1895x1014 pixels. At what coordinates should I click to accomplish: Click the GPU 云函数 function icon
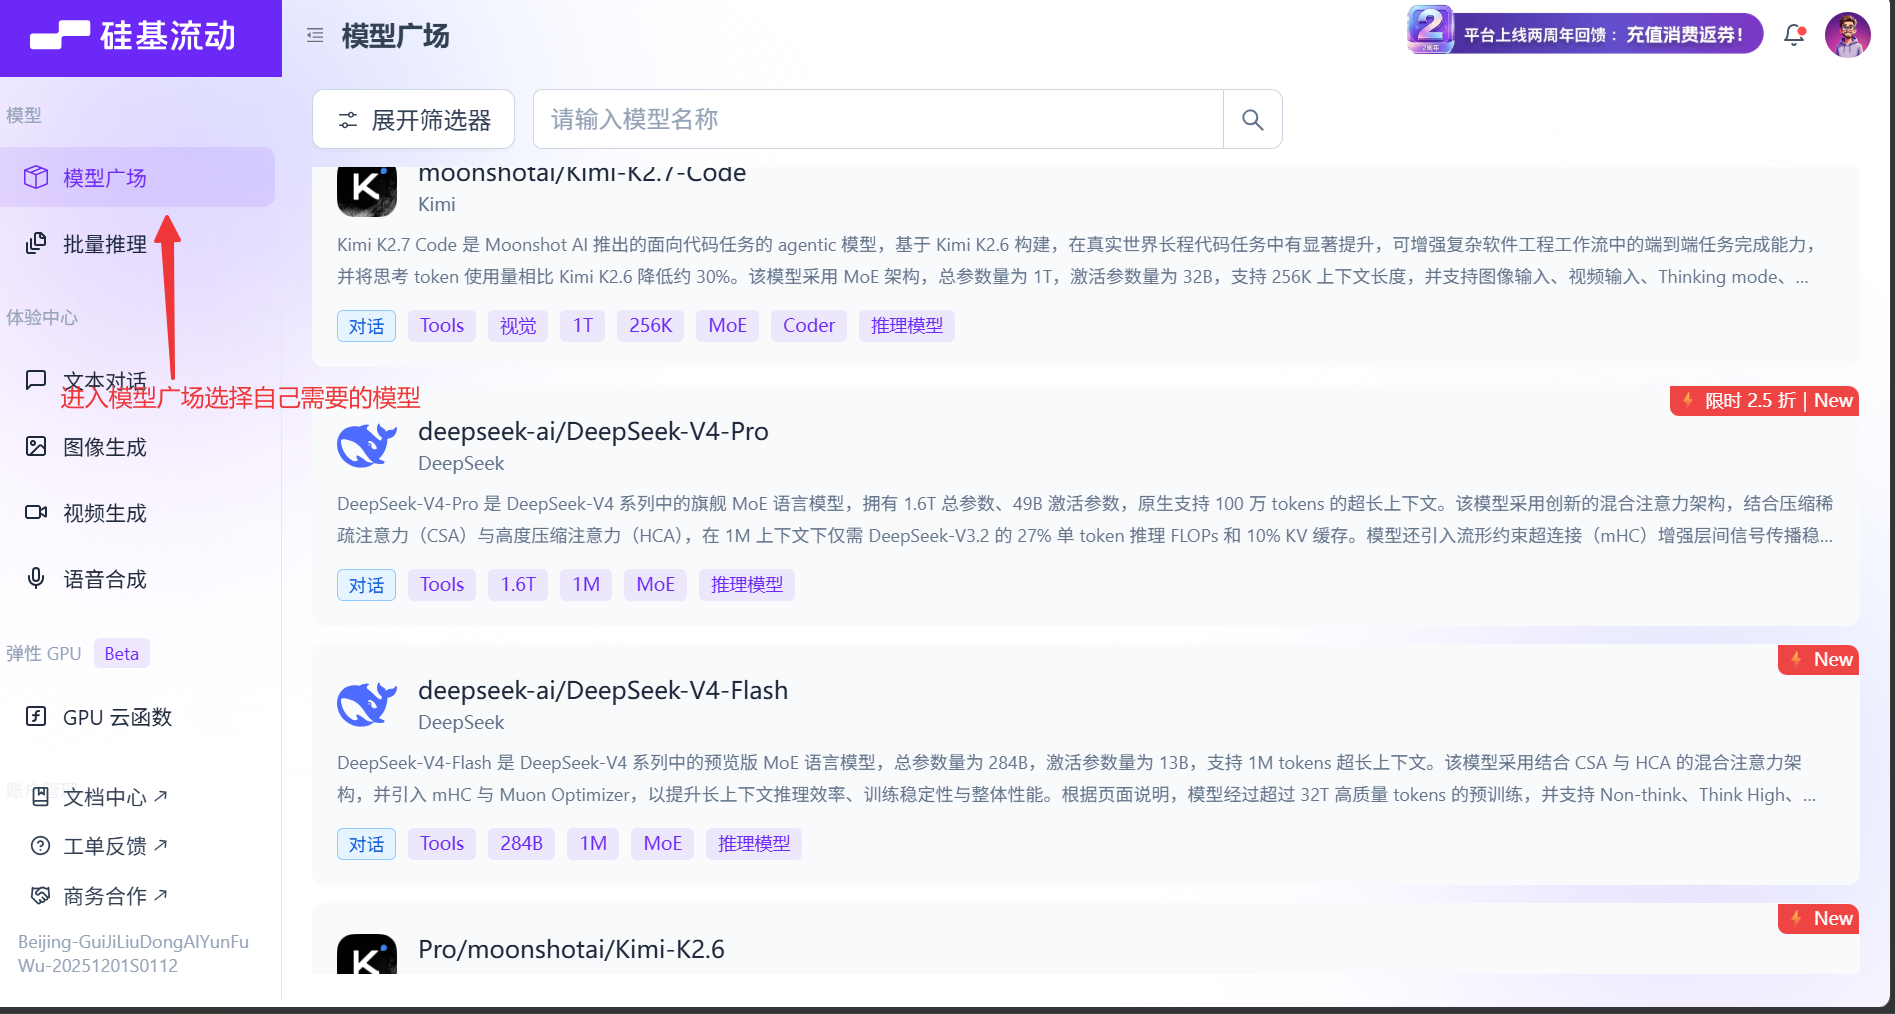tap(36, 716)
